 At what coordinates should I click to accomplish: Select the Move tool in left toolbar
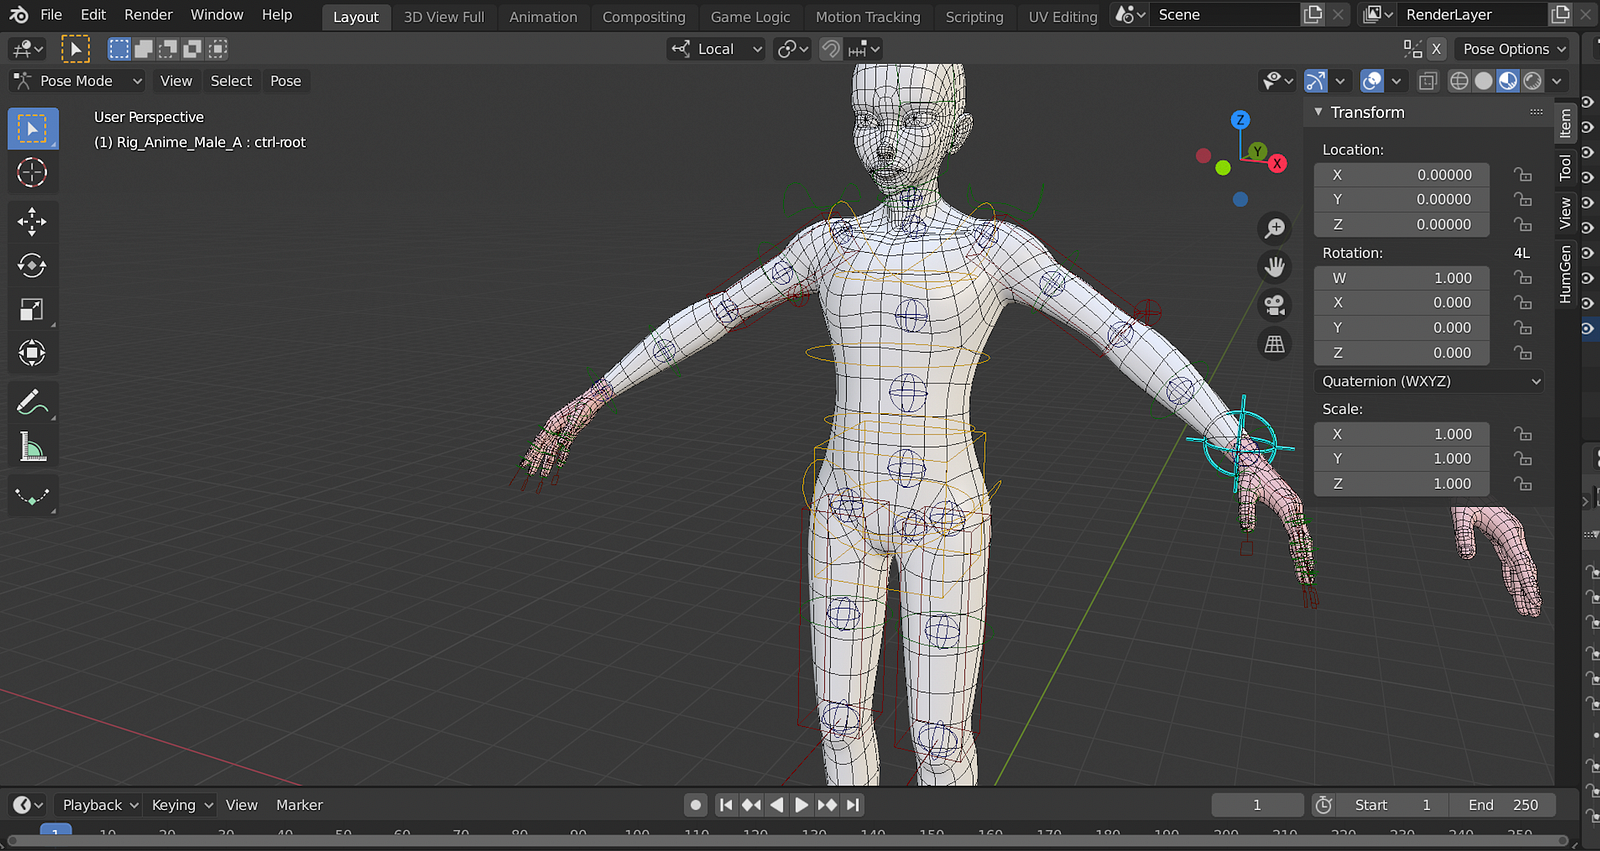tap(32, 221)
